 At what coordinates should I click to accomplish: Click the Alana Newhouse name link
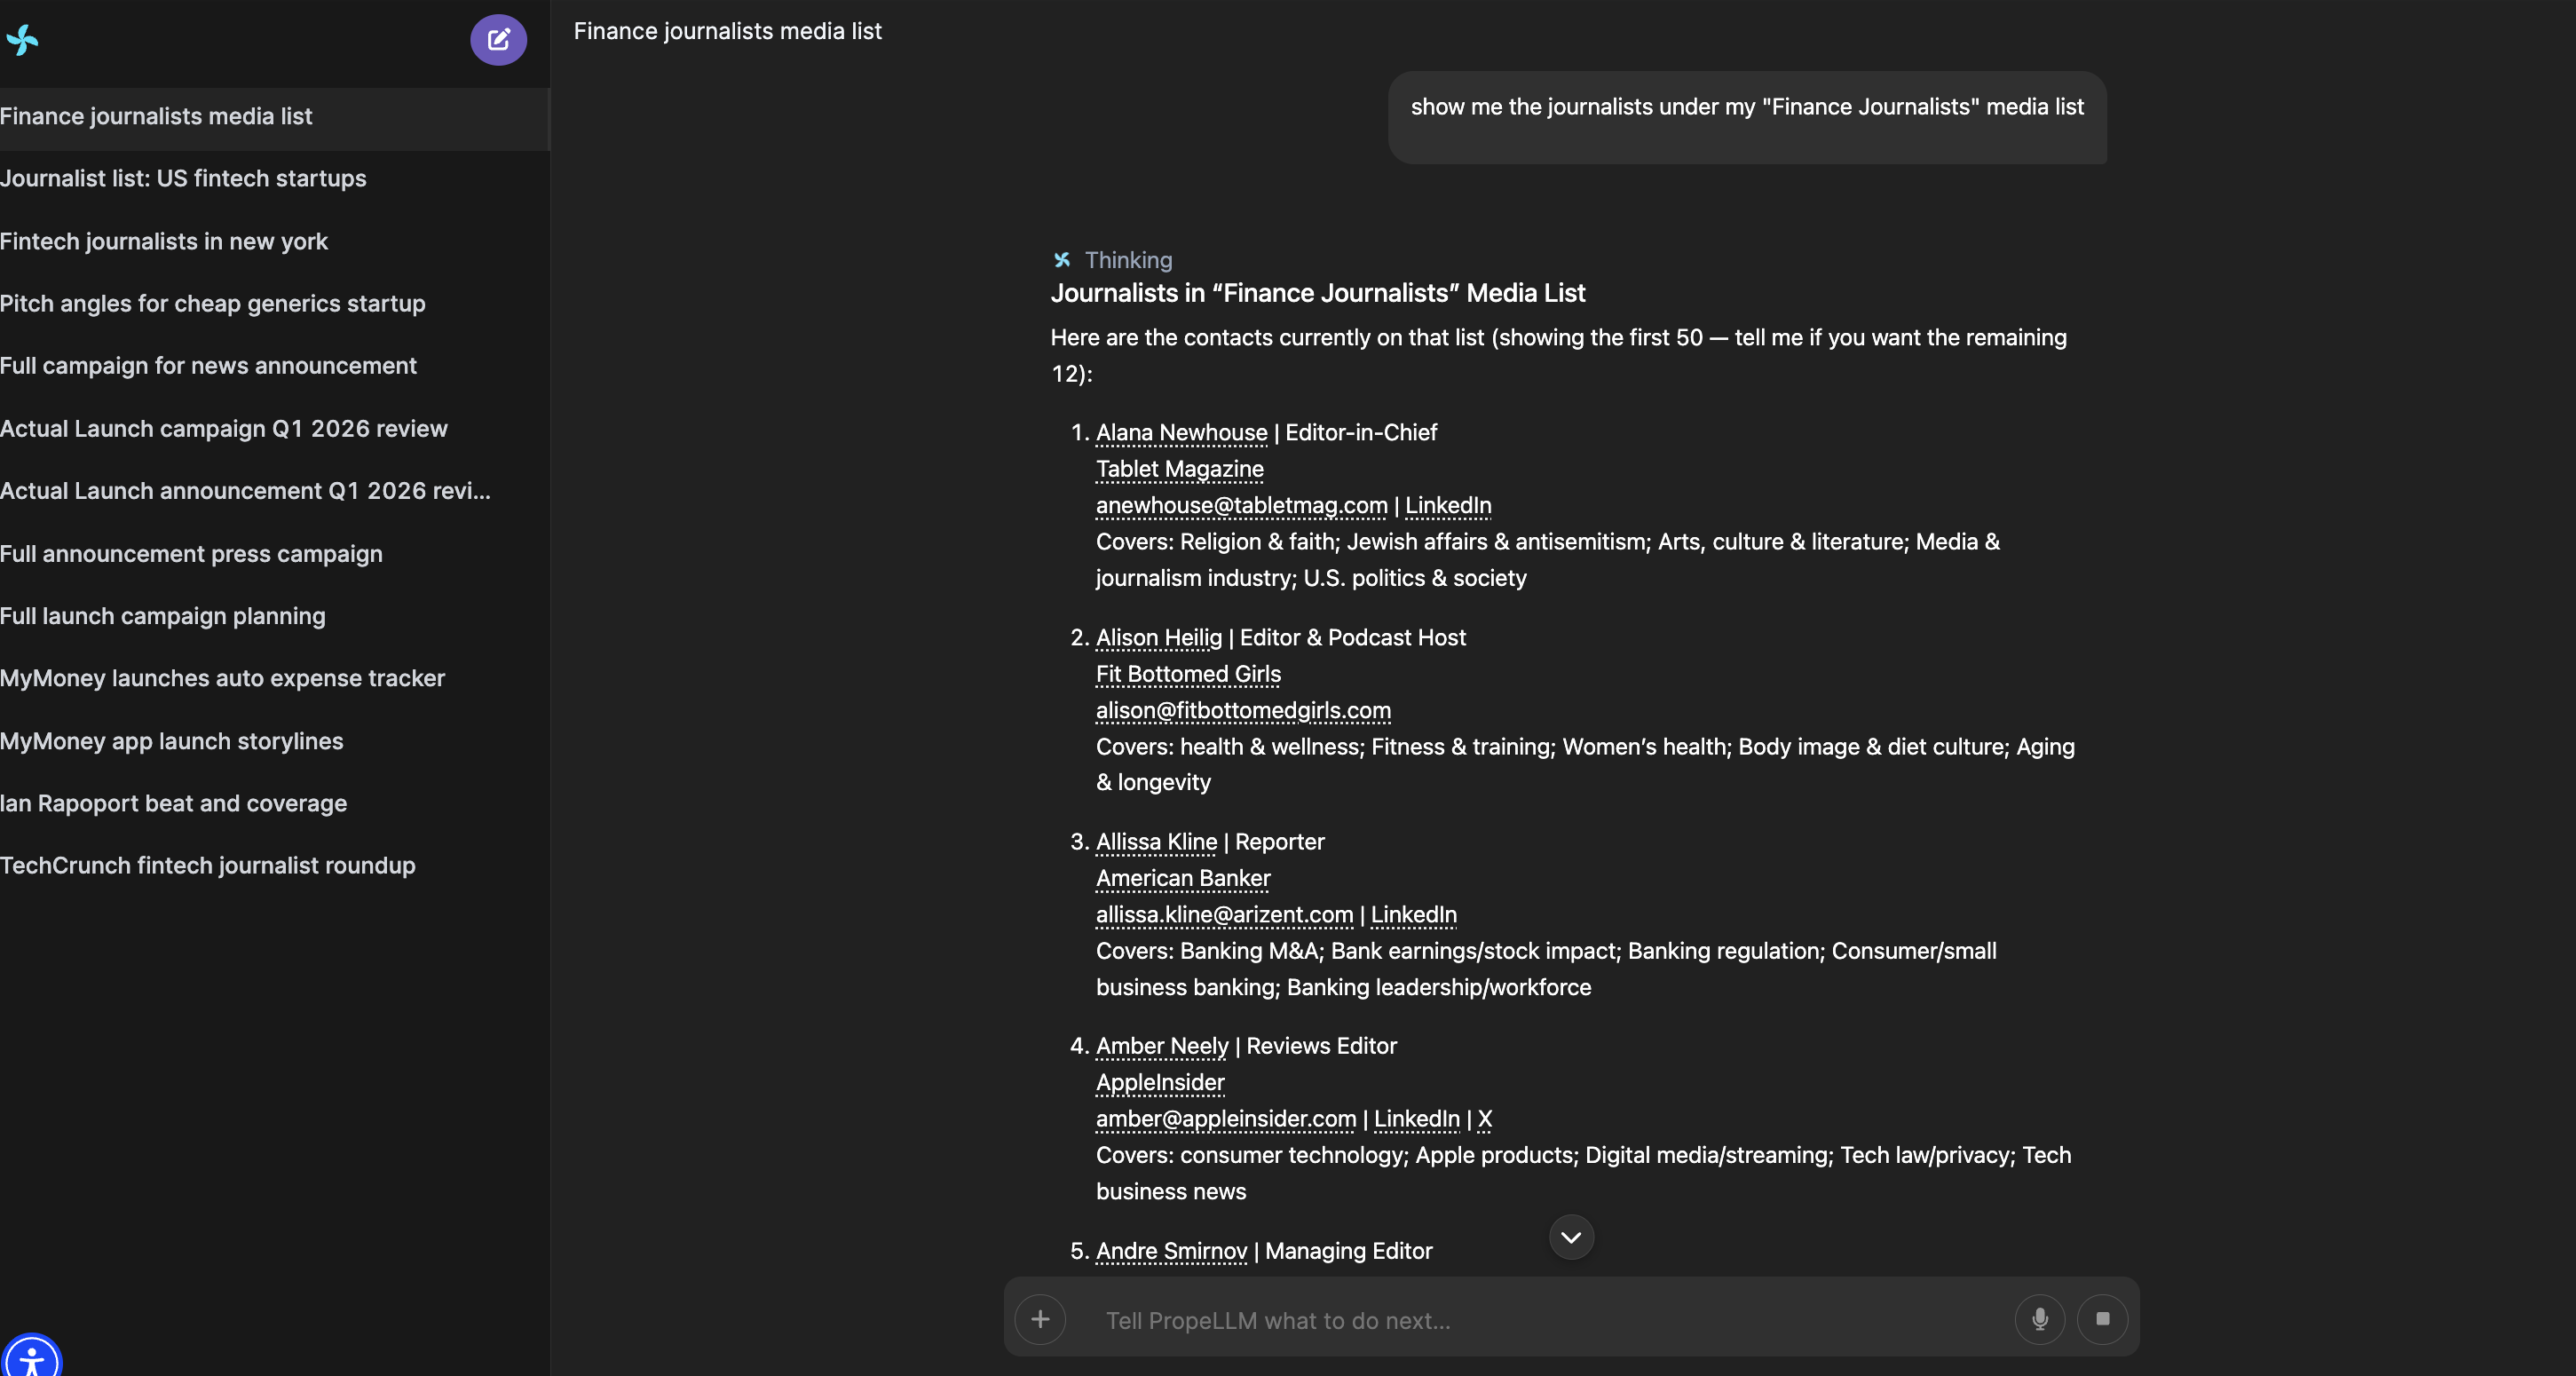coord(1181,432)
